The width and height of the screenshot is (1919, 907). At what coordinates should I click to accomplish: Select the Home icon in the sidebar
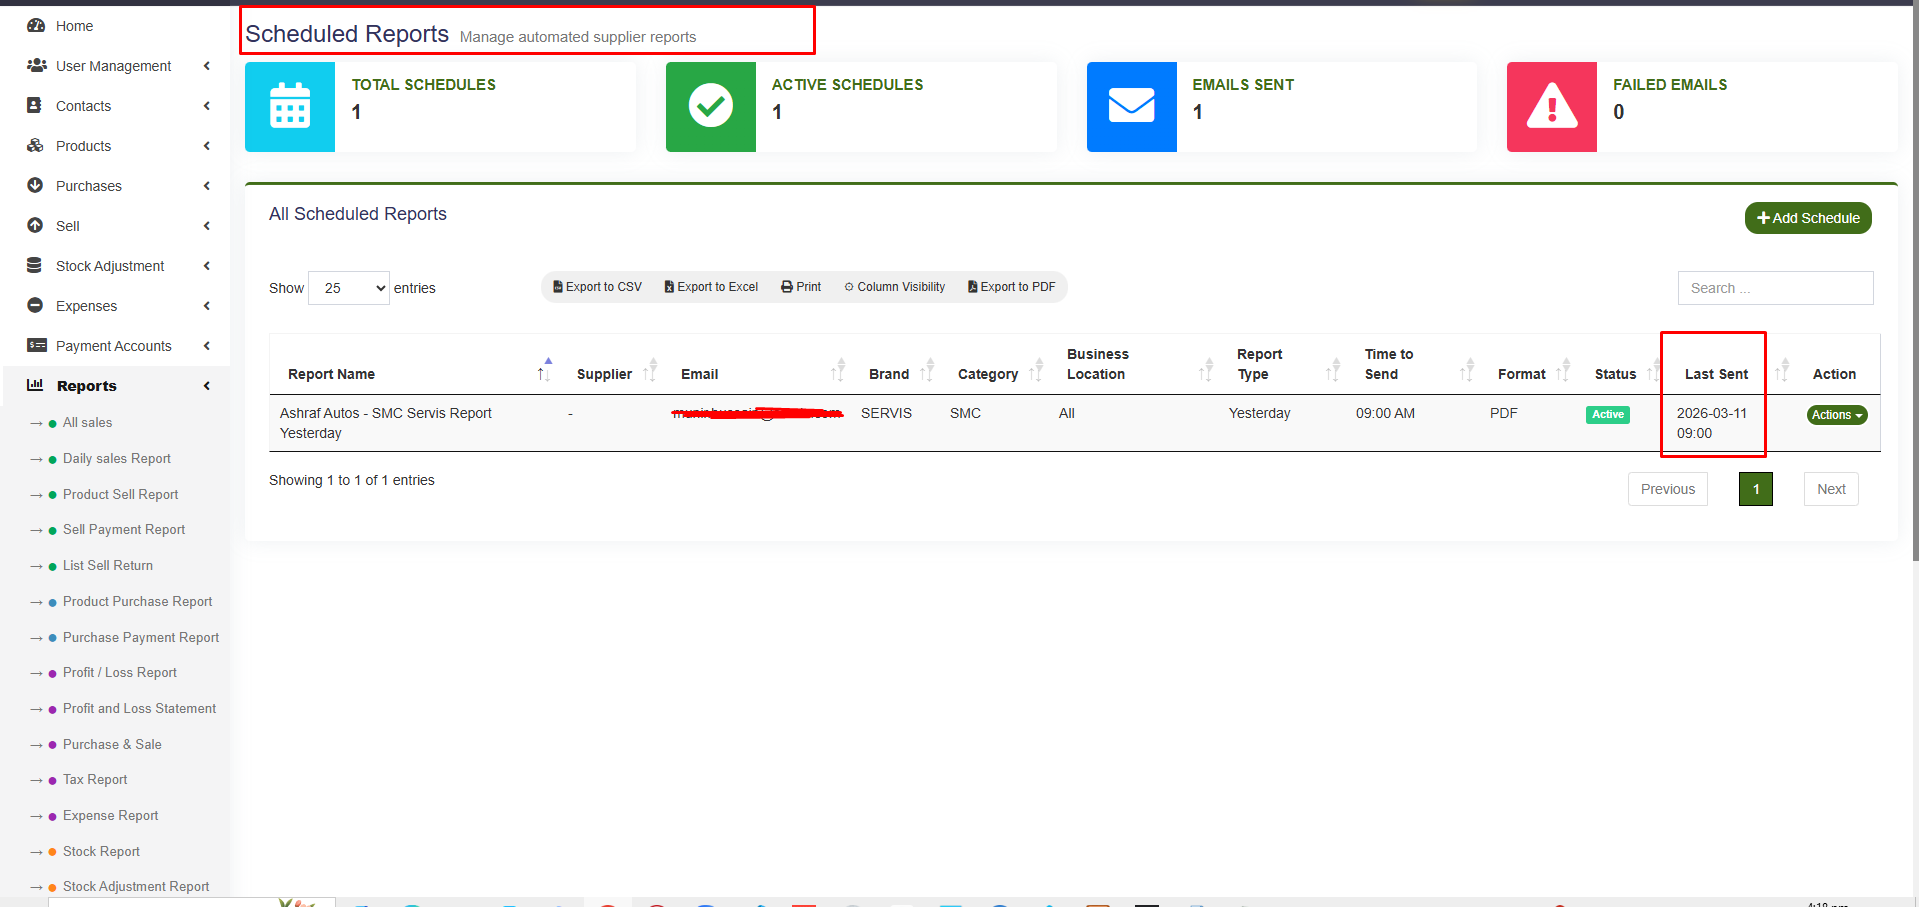pos(34,25)
